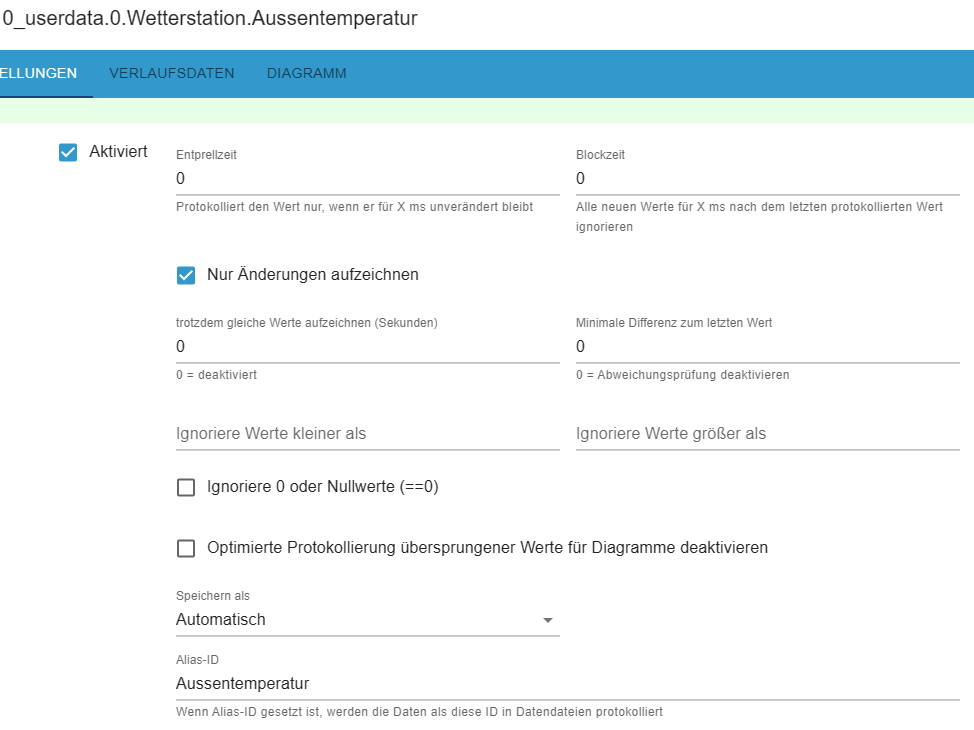Click the object title 0_userdata.0.Wetterstation.Aussentemperatur
The image size is (974, 730).
tap(210, 19)
